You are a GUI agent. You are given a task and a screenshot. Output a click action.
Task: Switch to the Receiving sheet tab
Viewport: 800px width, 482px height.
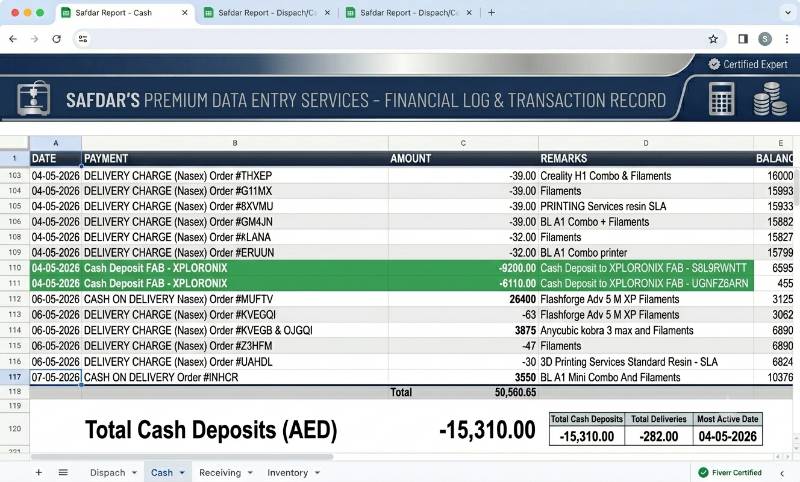coord(220,473)
